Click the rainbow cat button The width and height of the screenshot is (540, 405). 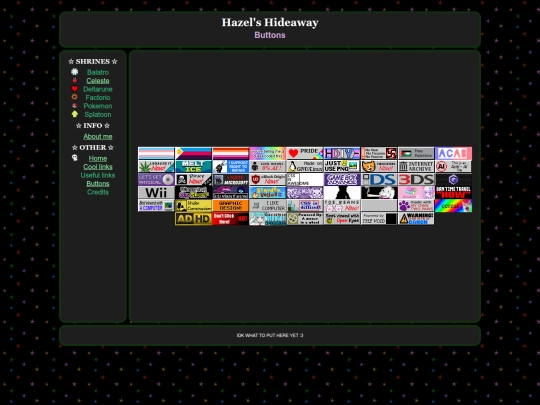click(454, 206)
